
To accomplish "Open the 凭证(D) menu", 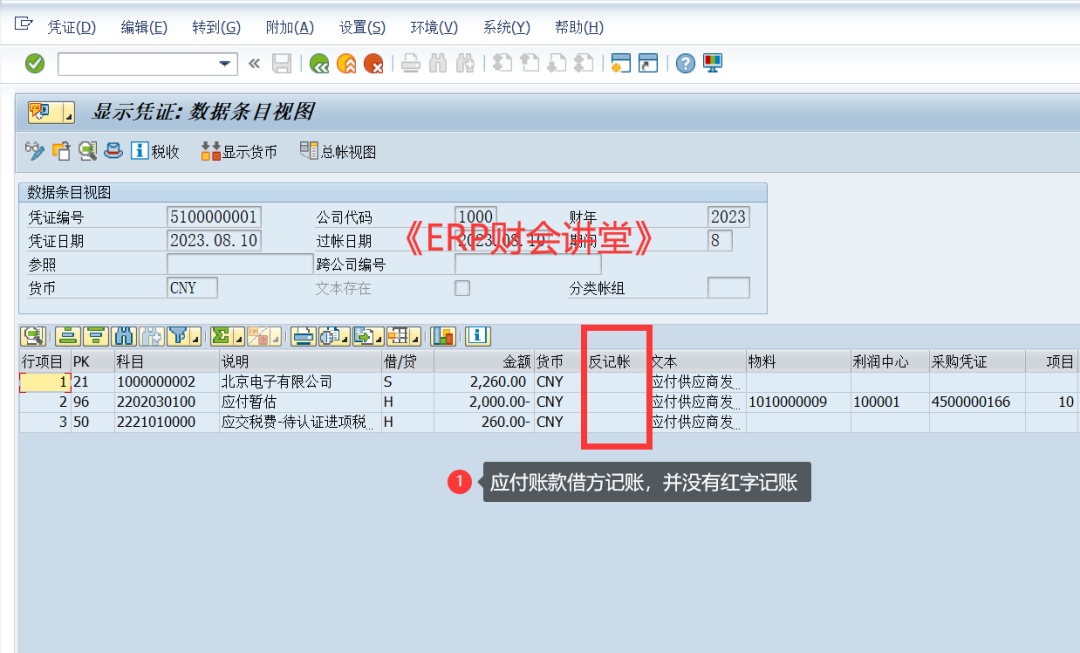I will pyautogui.click(x=72, y=27).
